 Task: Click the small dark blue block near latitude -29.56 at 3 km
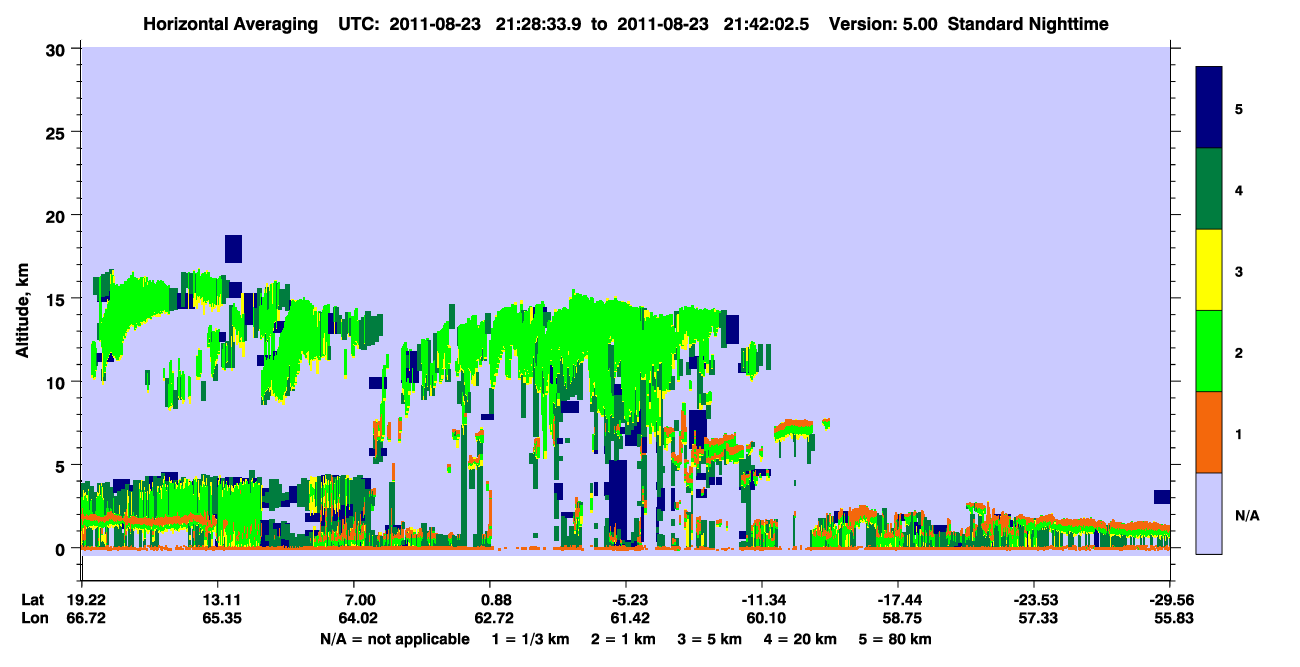[1161, 497]
